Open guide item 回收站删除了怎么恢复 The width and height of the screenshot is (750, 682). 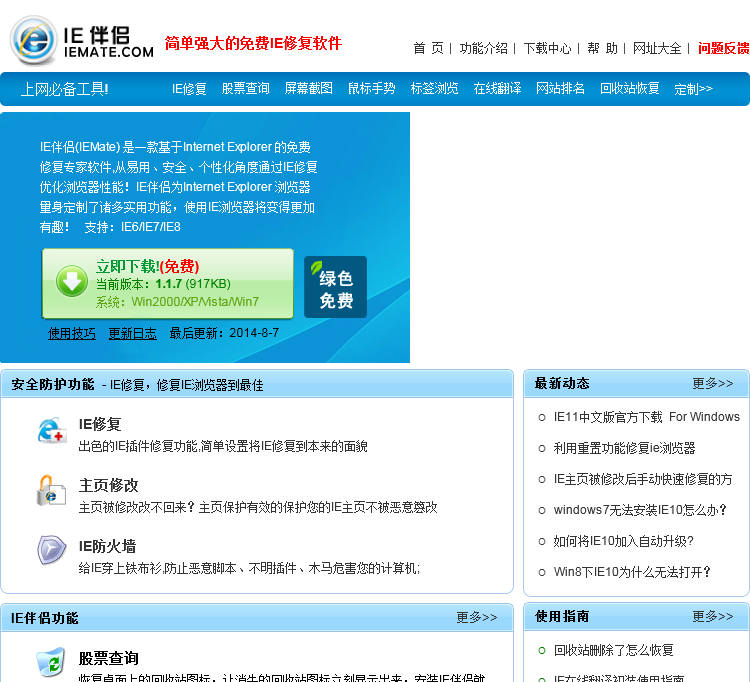[614, 650]
